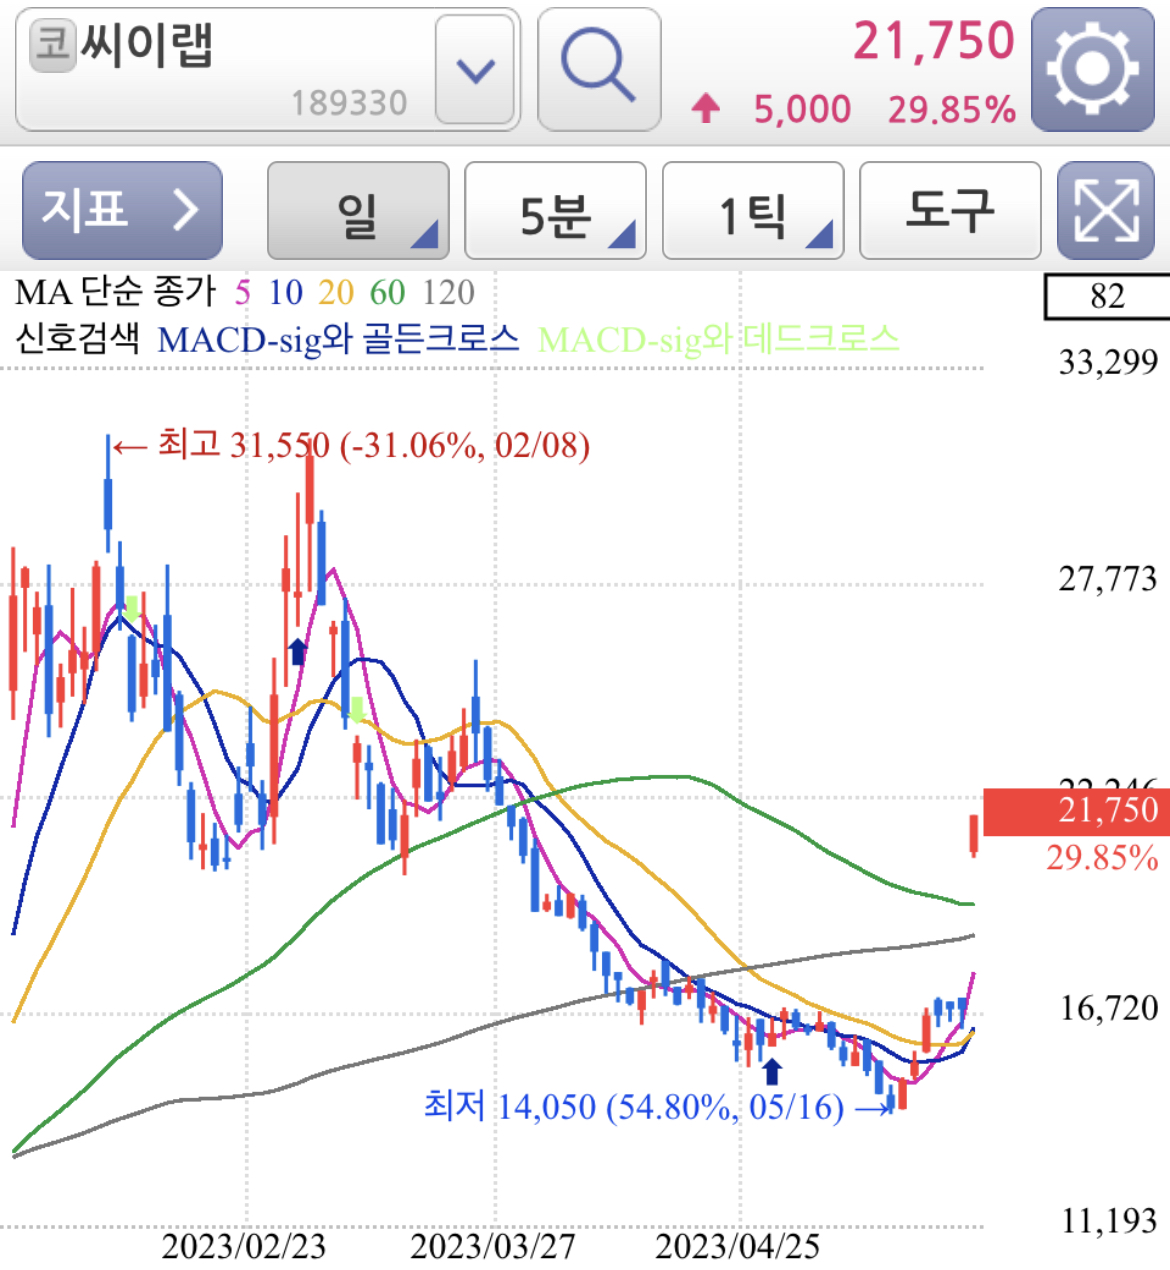1170x1270 pixels.
Task: Tap the MA 20 legend value
Action: 336,292
